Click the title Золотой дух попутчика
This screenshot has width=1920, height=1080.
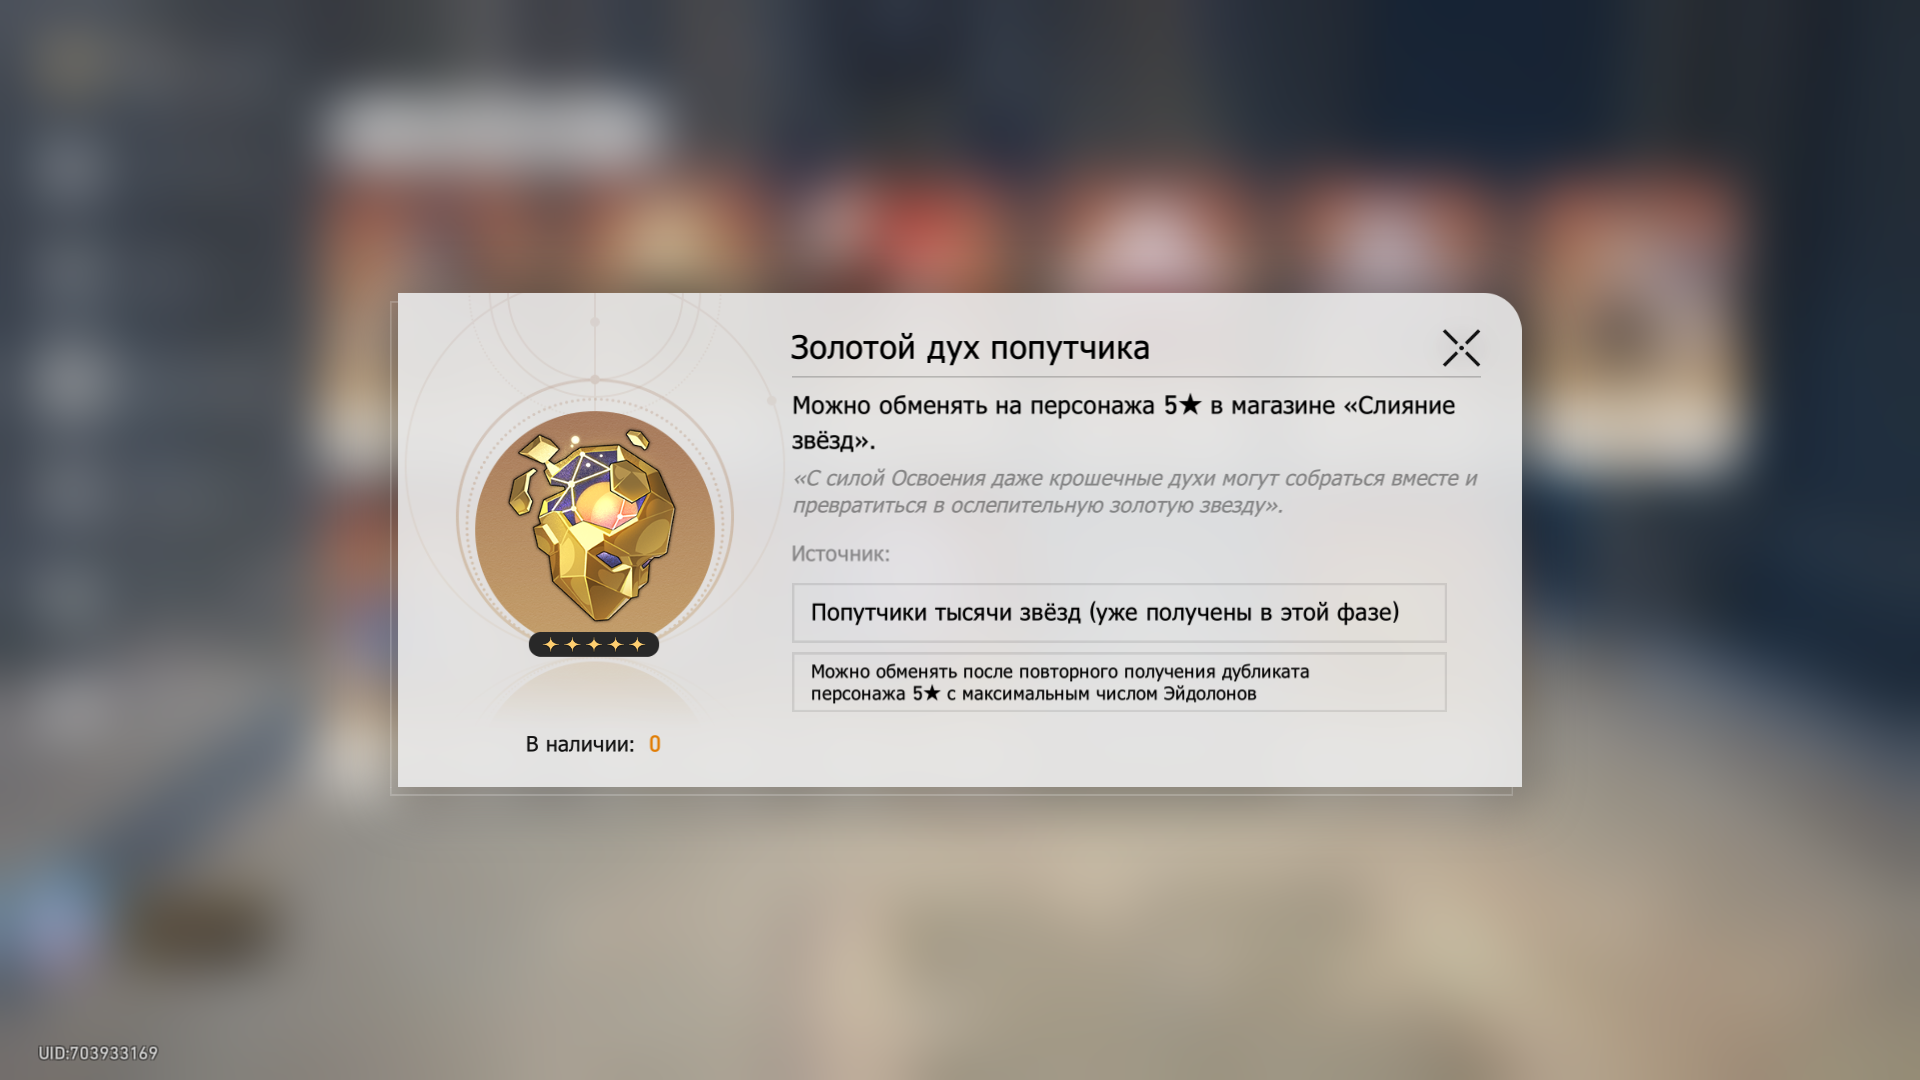(970, 348)
